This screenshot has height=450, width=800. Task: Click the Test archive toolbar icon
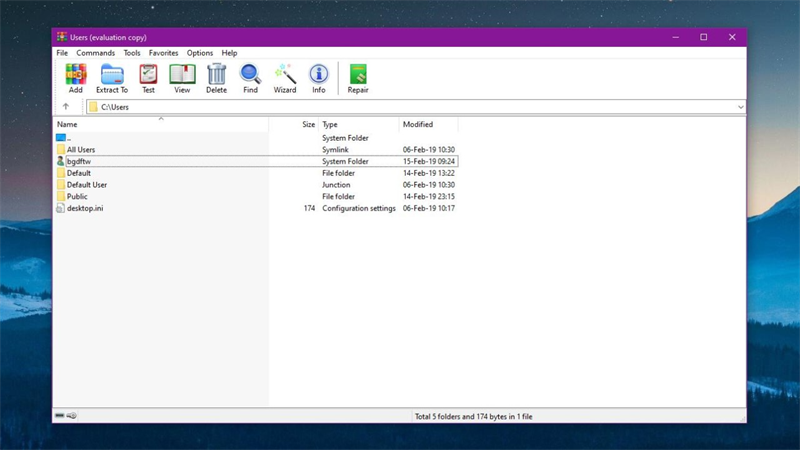point(148,74)
